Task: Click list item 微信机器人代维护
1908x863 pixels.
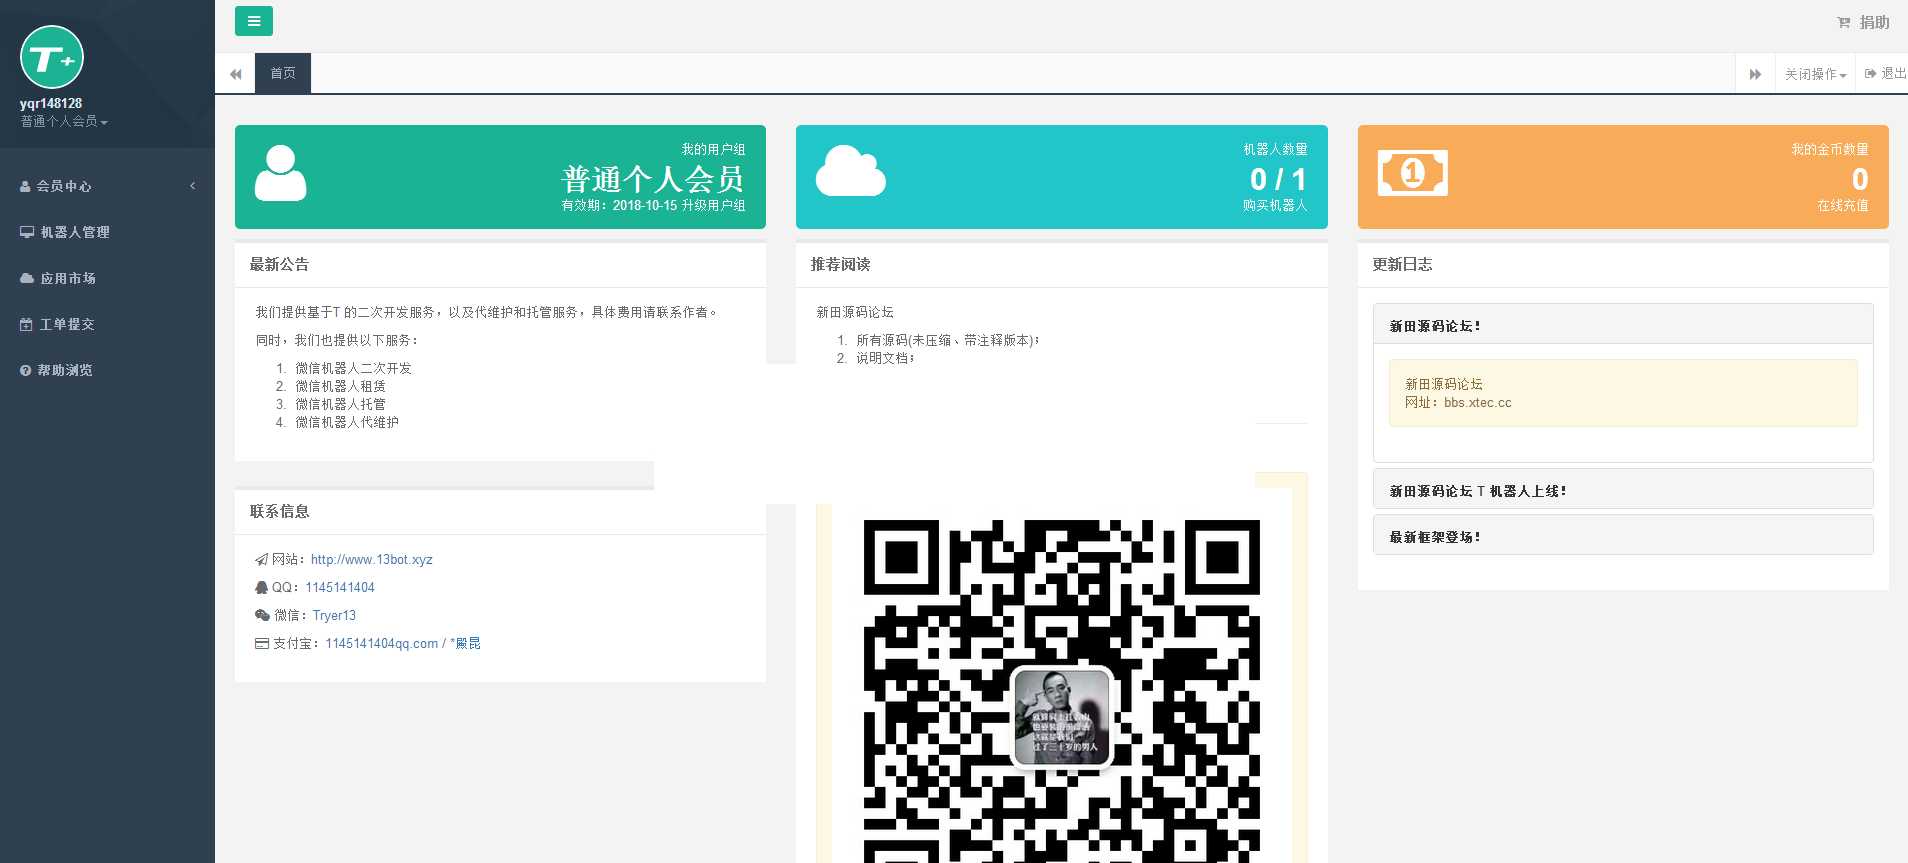Action: [347, 422]
